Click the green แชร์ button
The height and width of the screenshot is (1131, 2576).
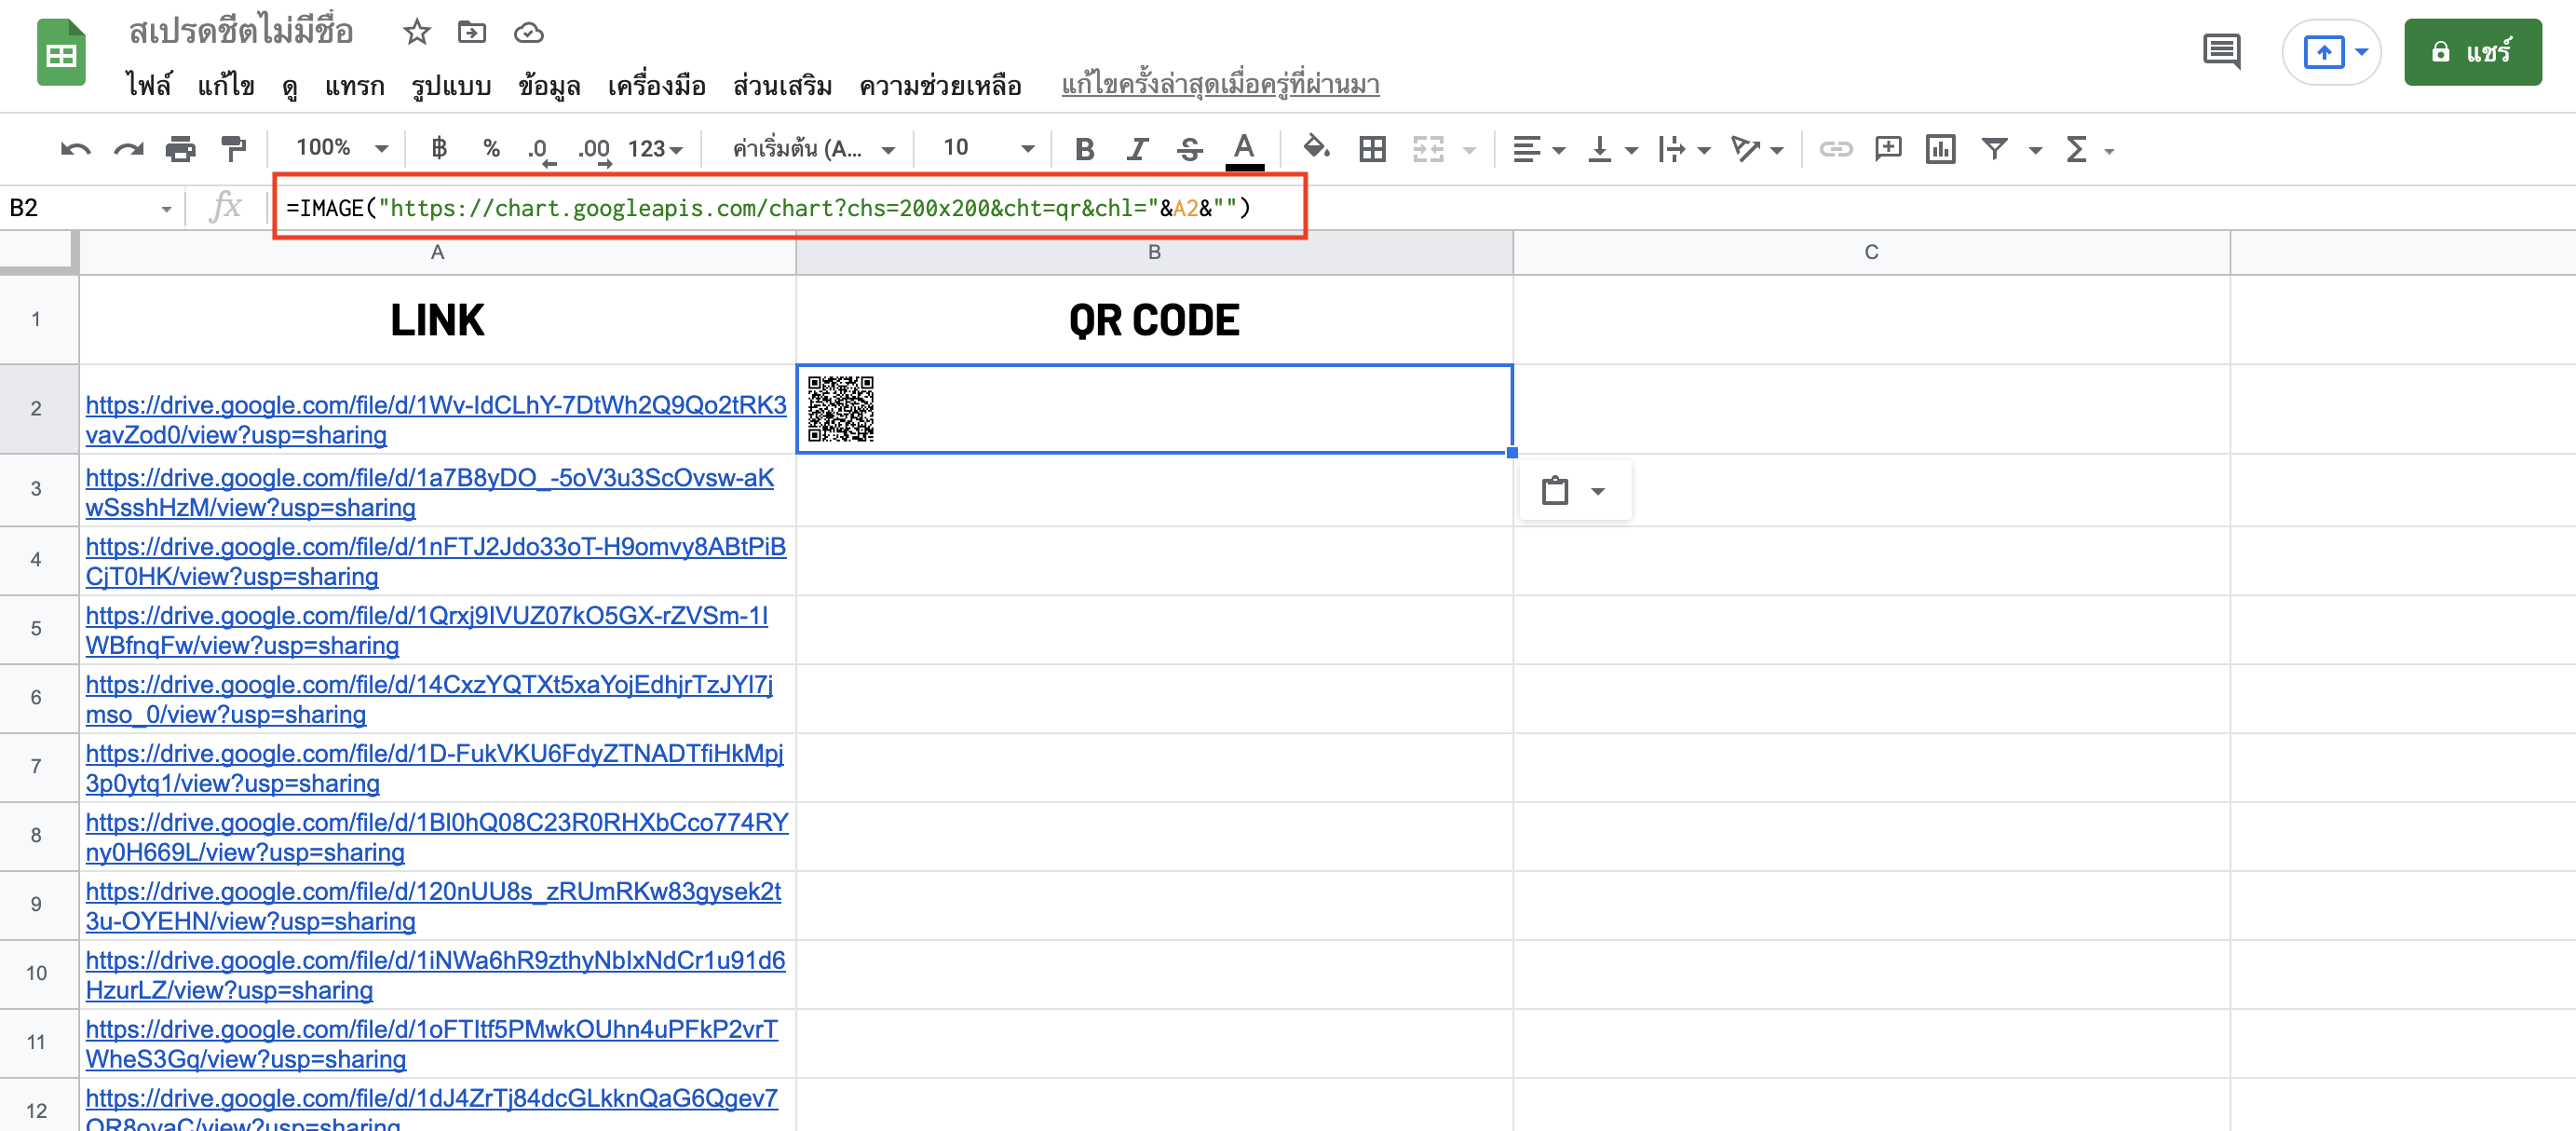(2471, 52)
